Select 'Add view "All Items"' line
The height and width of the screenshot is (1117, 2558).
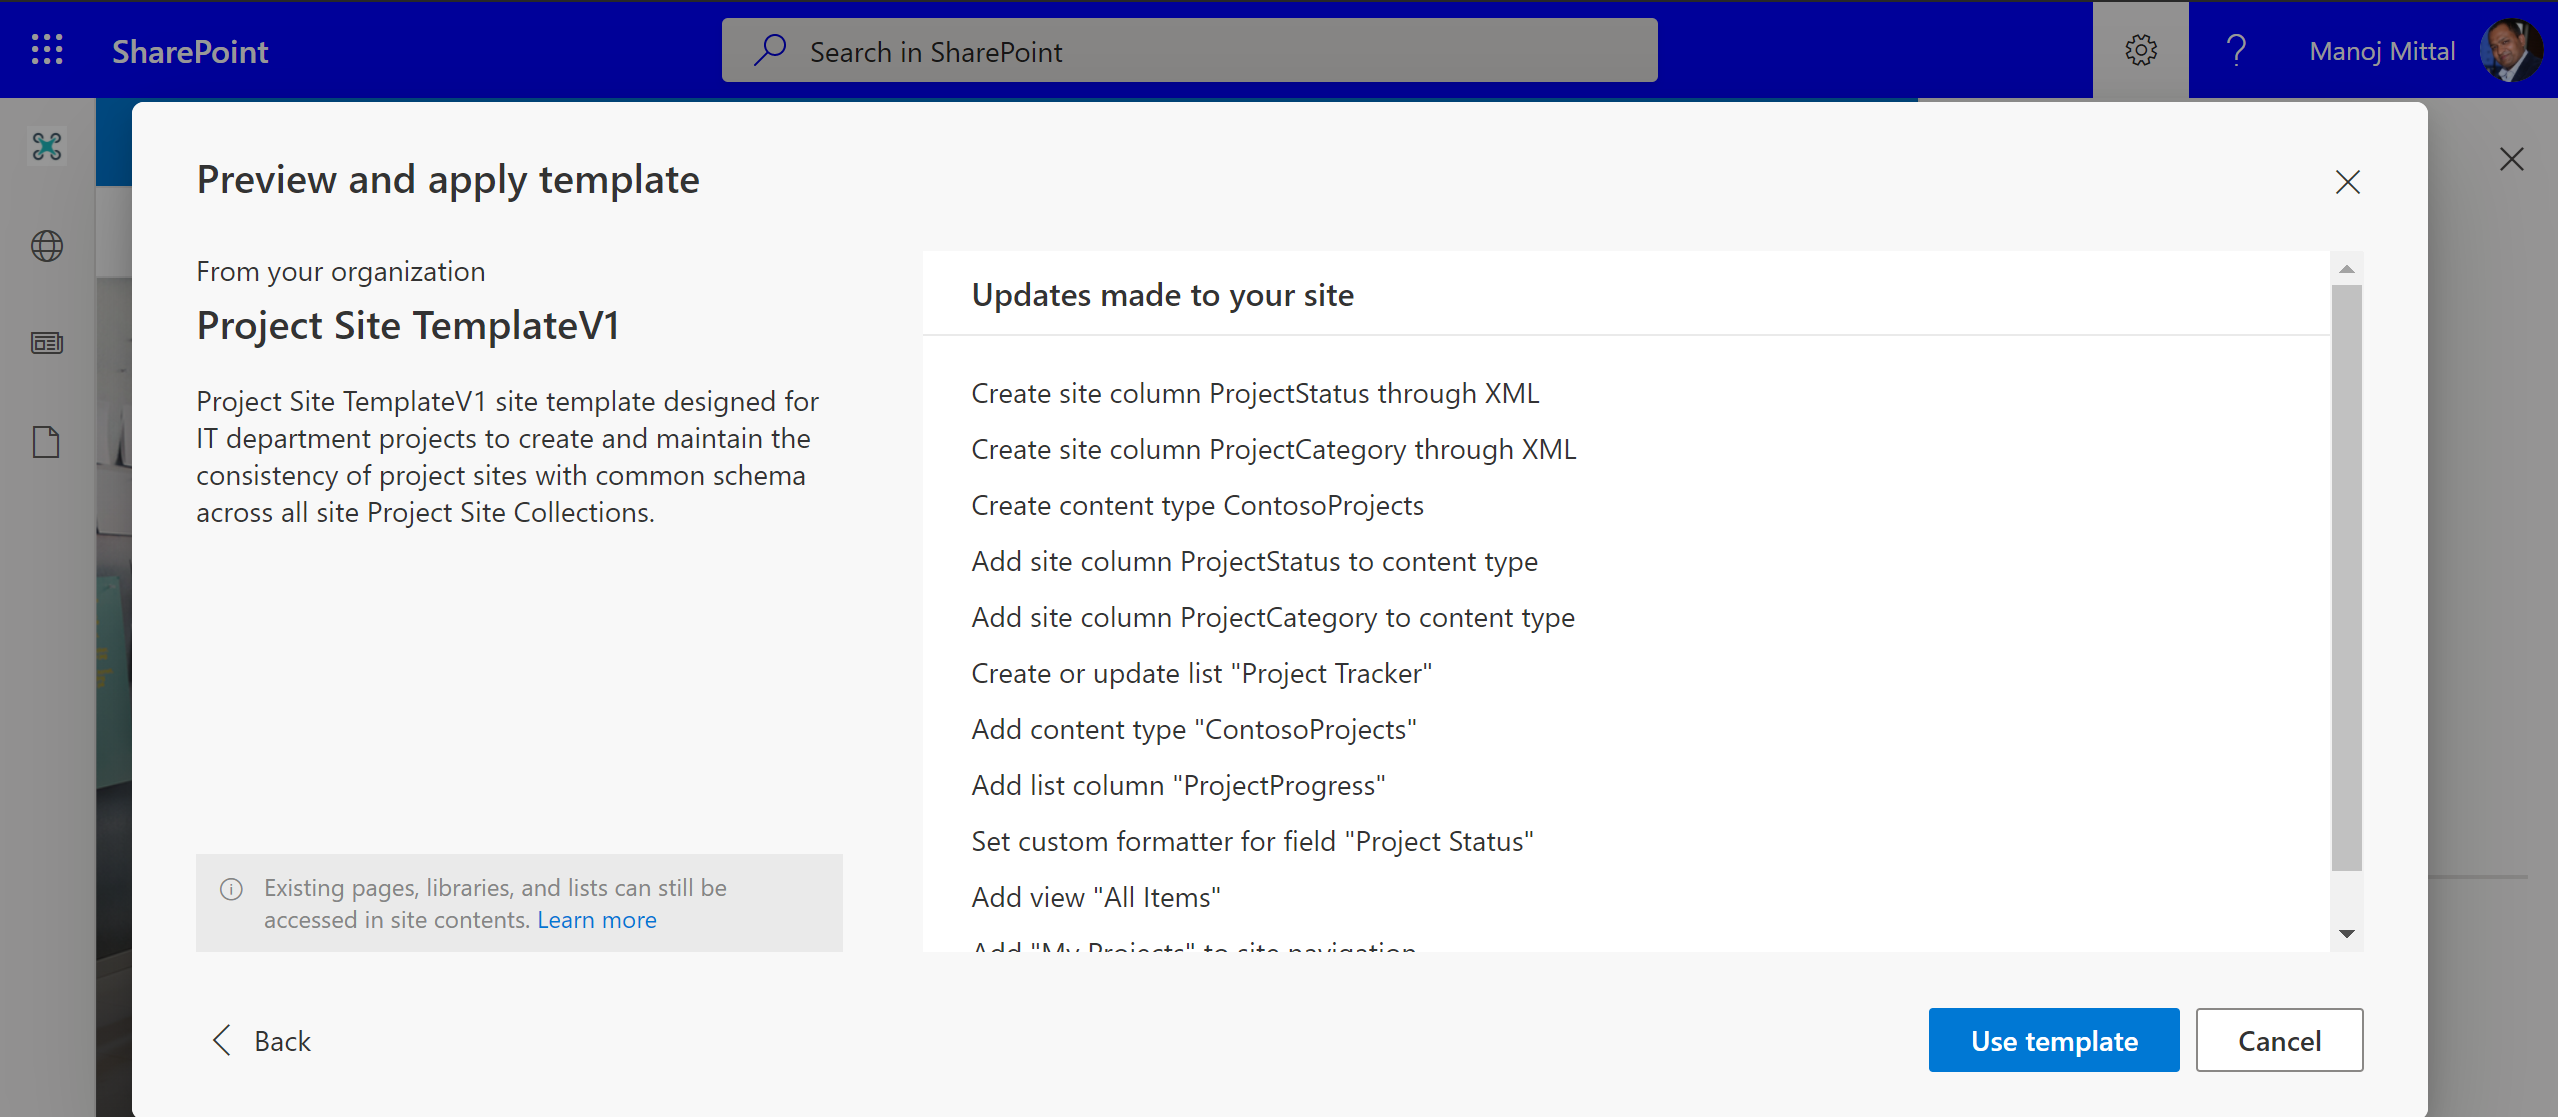[1096, 898]
